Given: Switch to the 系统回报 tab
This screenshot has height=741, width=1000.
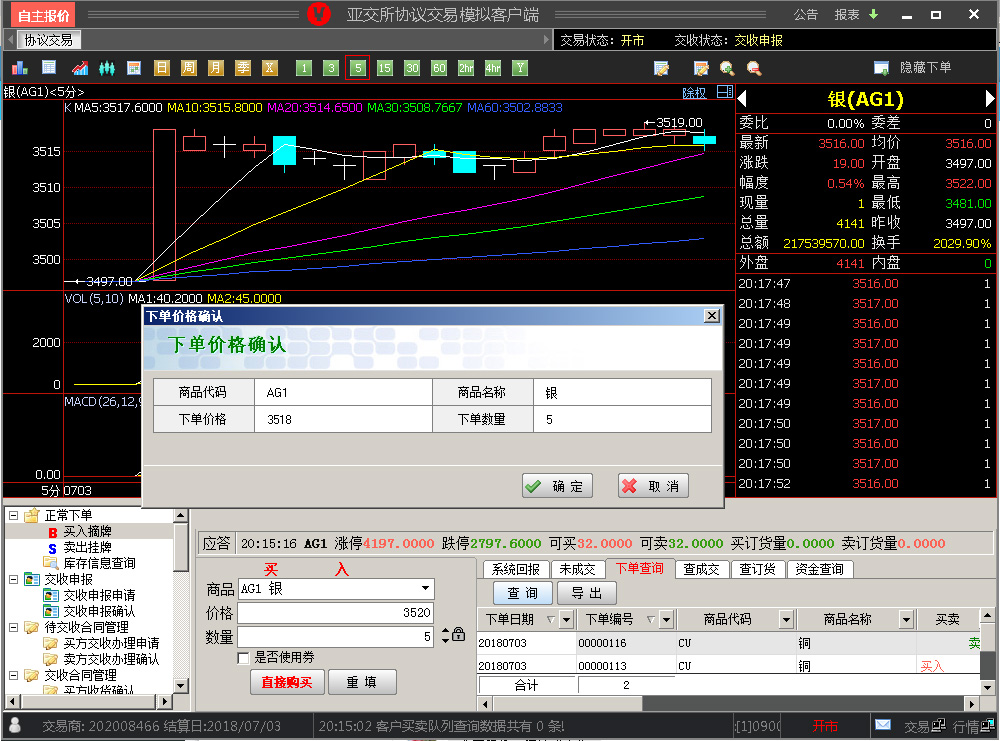Looking at the screenshot, I should pyautogui.click(x=515, y=569).
